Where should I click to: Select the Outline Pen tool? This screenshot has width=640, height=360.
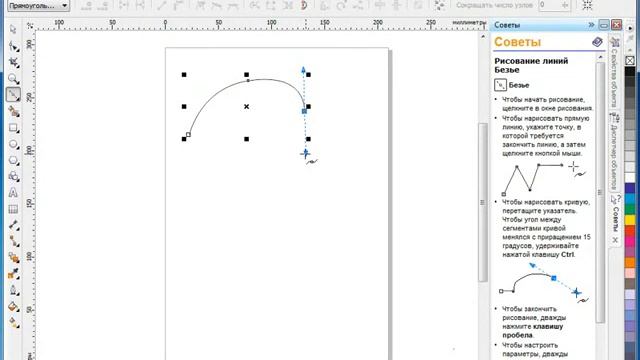point(13,290)
